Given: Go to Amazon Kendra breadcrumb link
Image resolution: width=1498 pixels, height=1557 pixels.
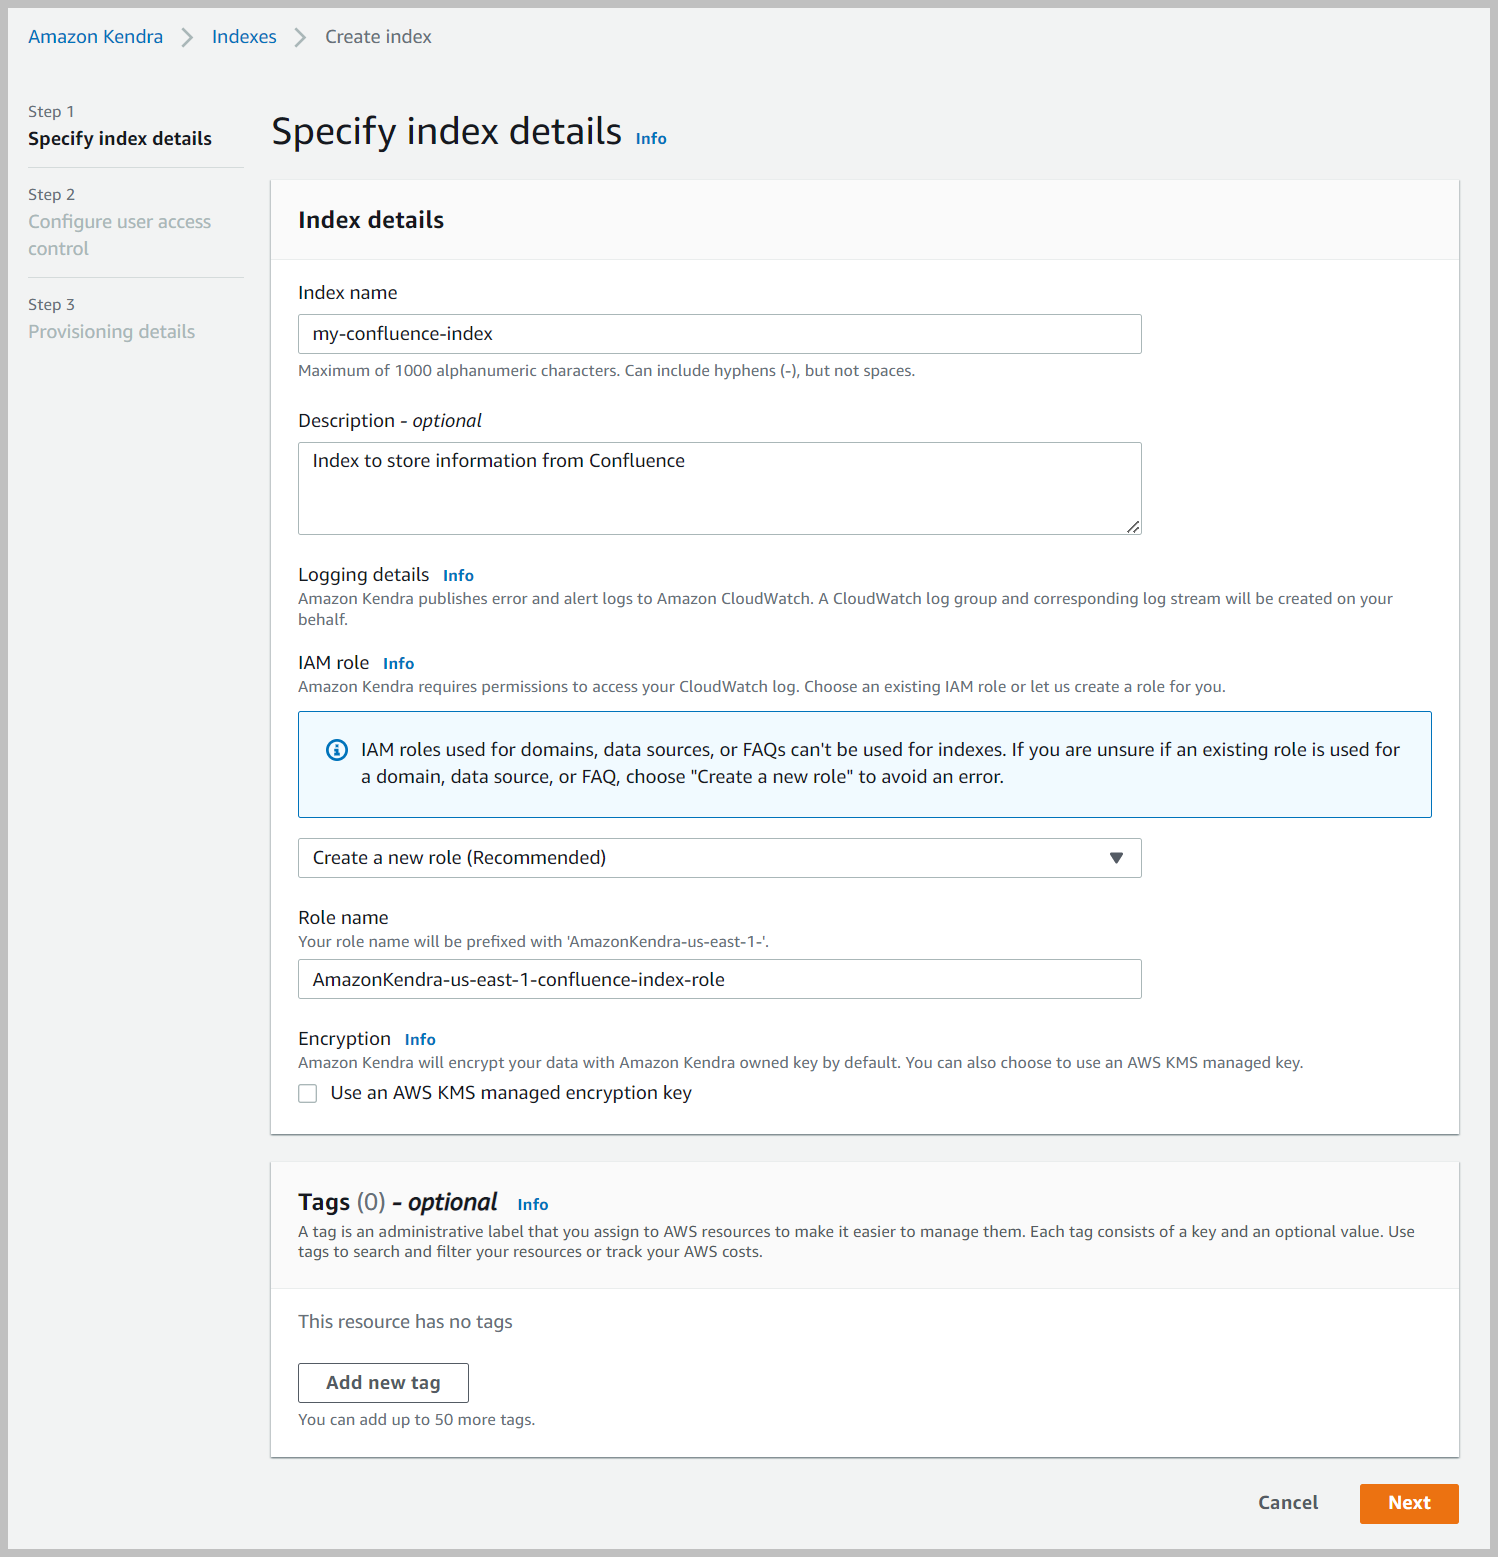Looking at the screenshot, I should 95,36.
